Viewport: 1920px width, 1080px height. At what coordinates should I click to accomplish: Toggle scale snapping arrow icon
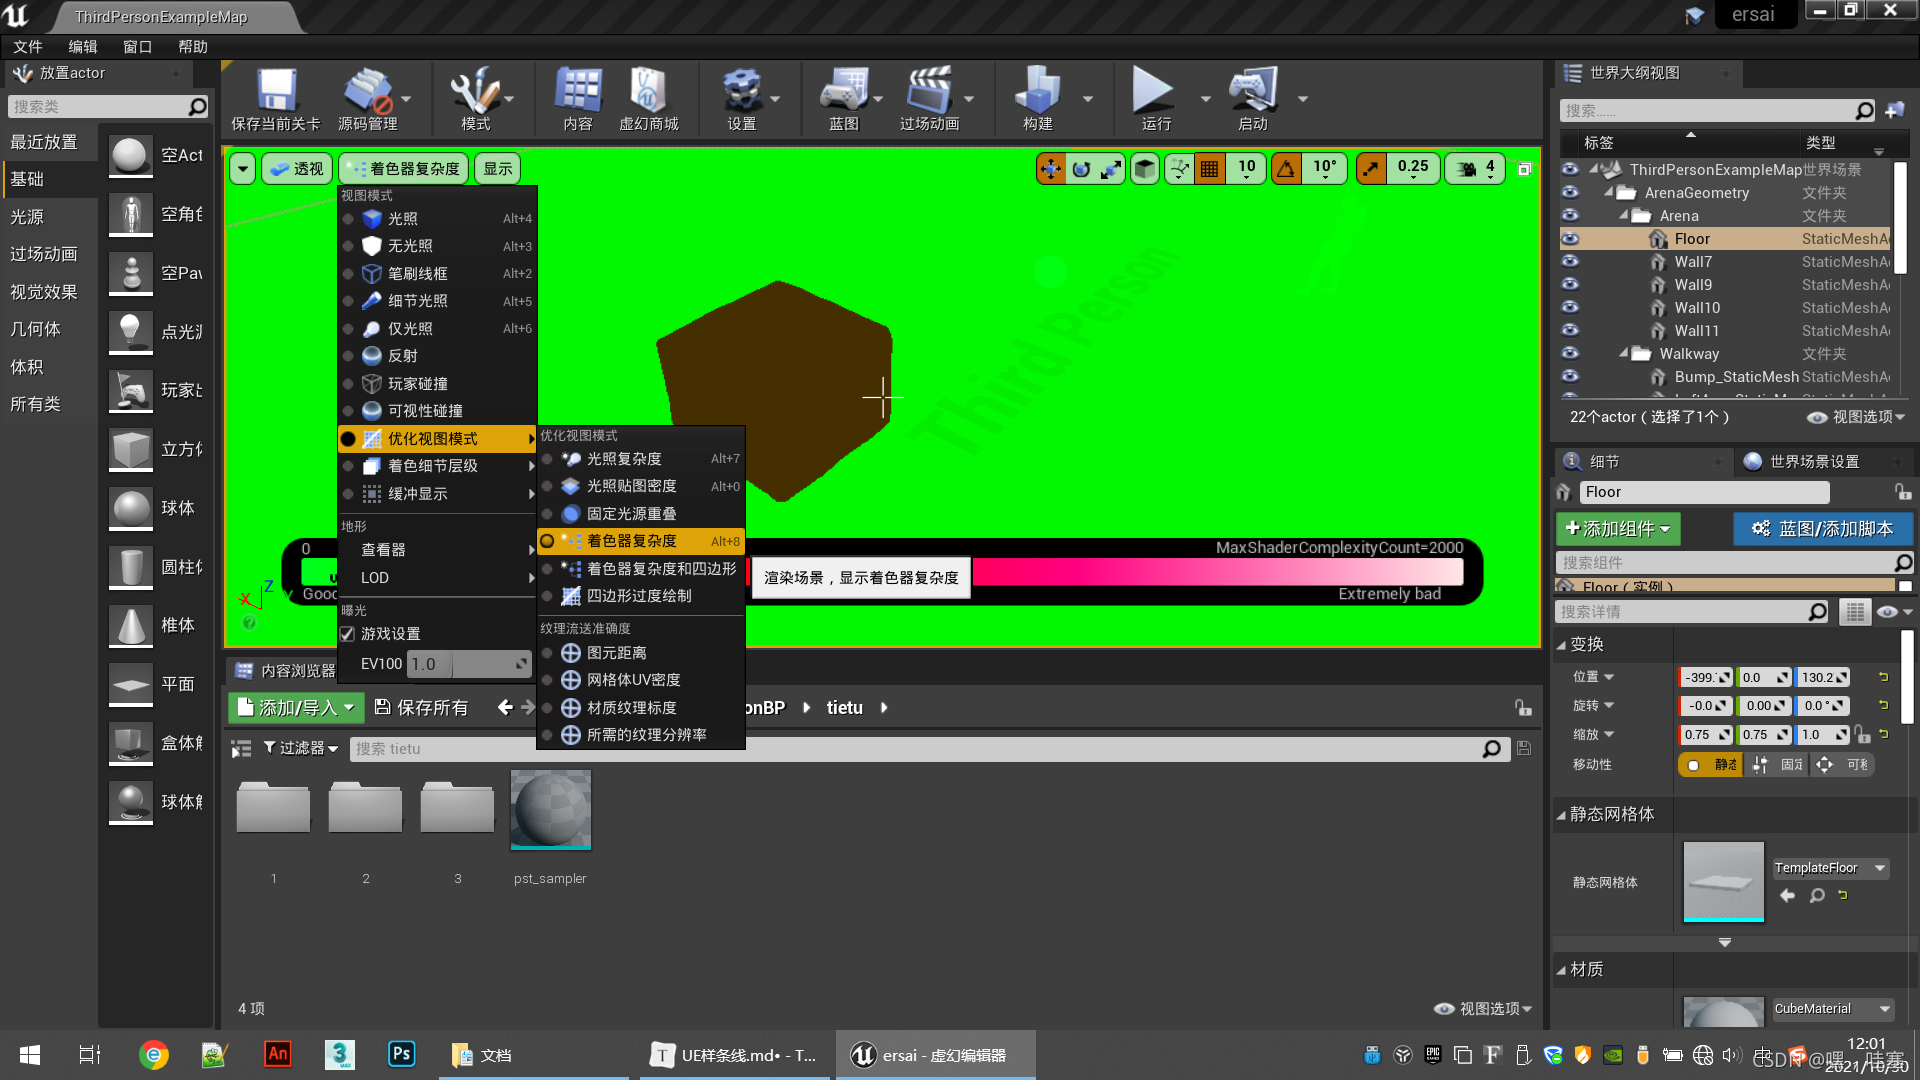(x=1371, y=169)
